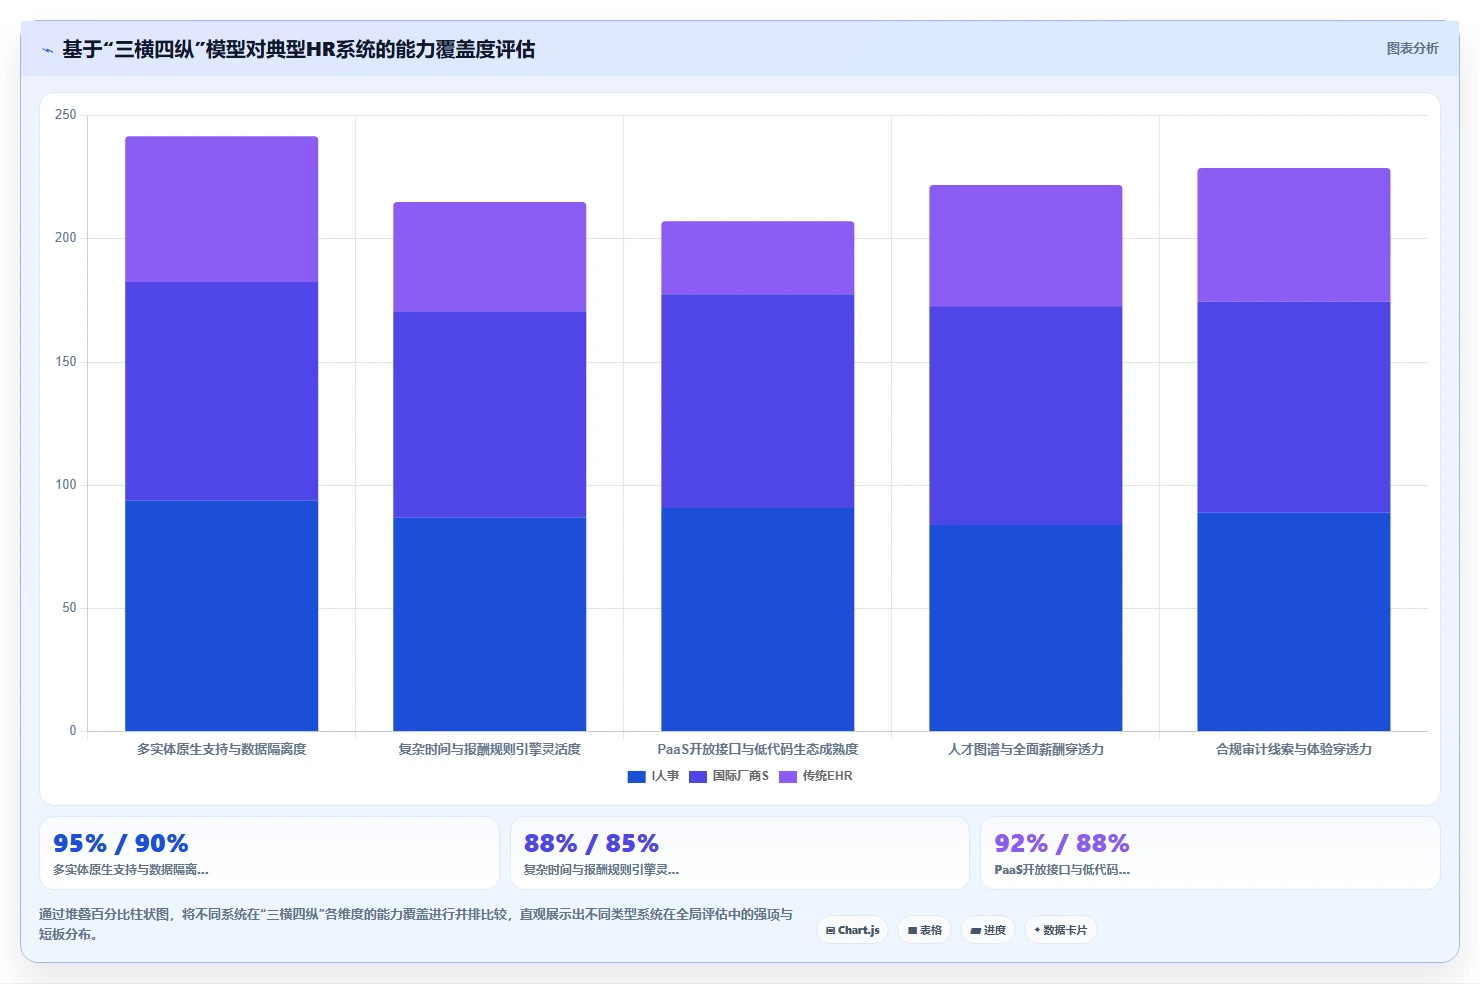Click the y-axis value 50
The image size is (1480, 984).
pos(69,608)
